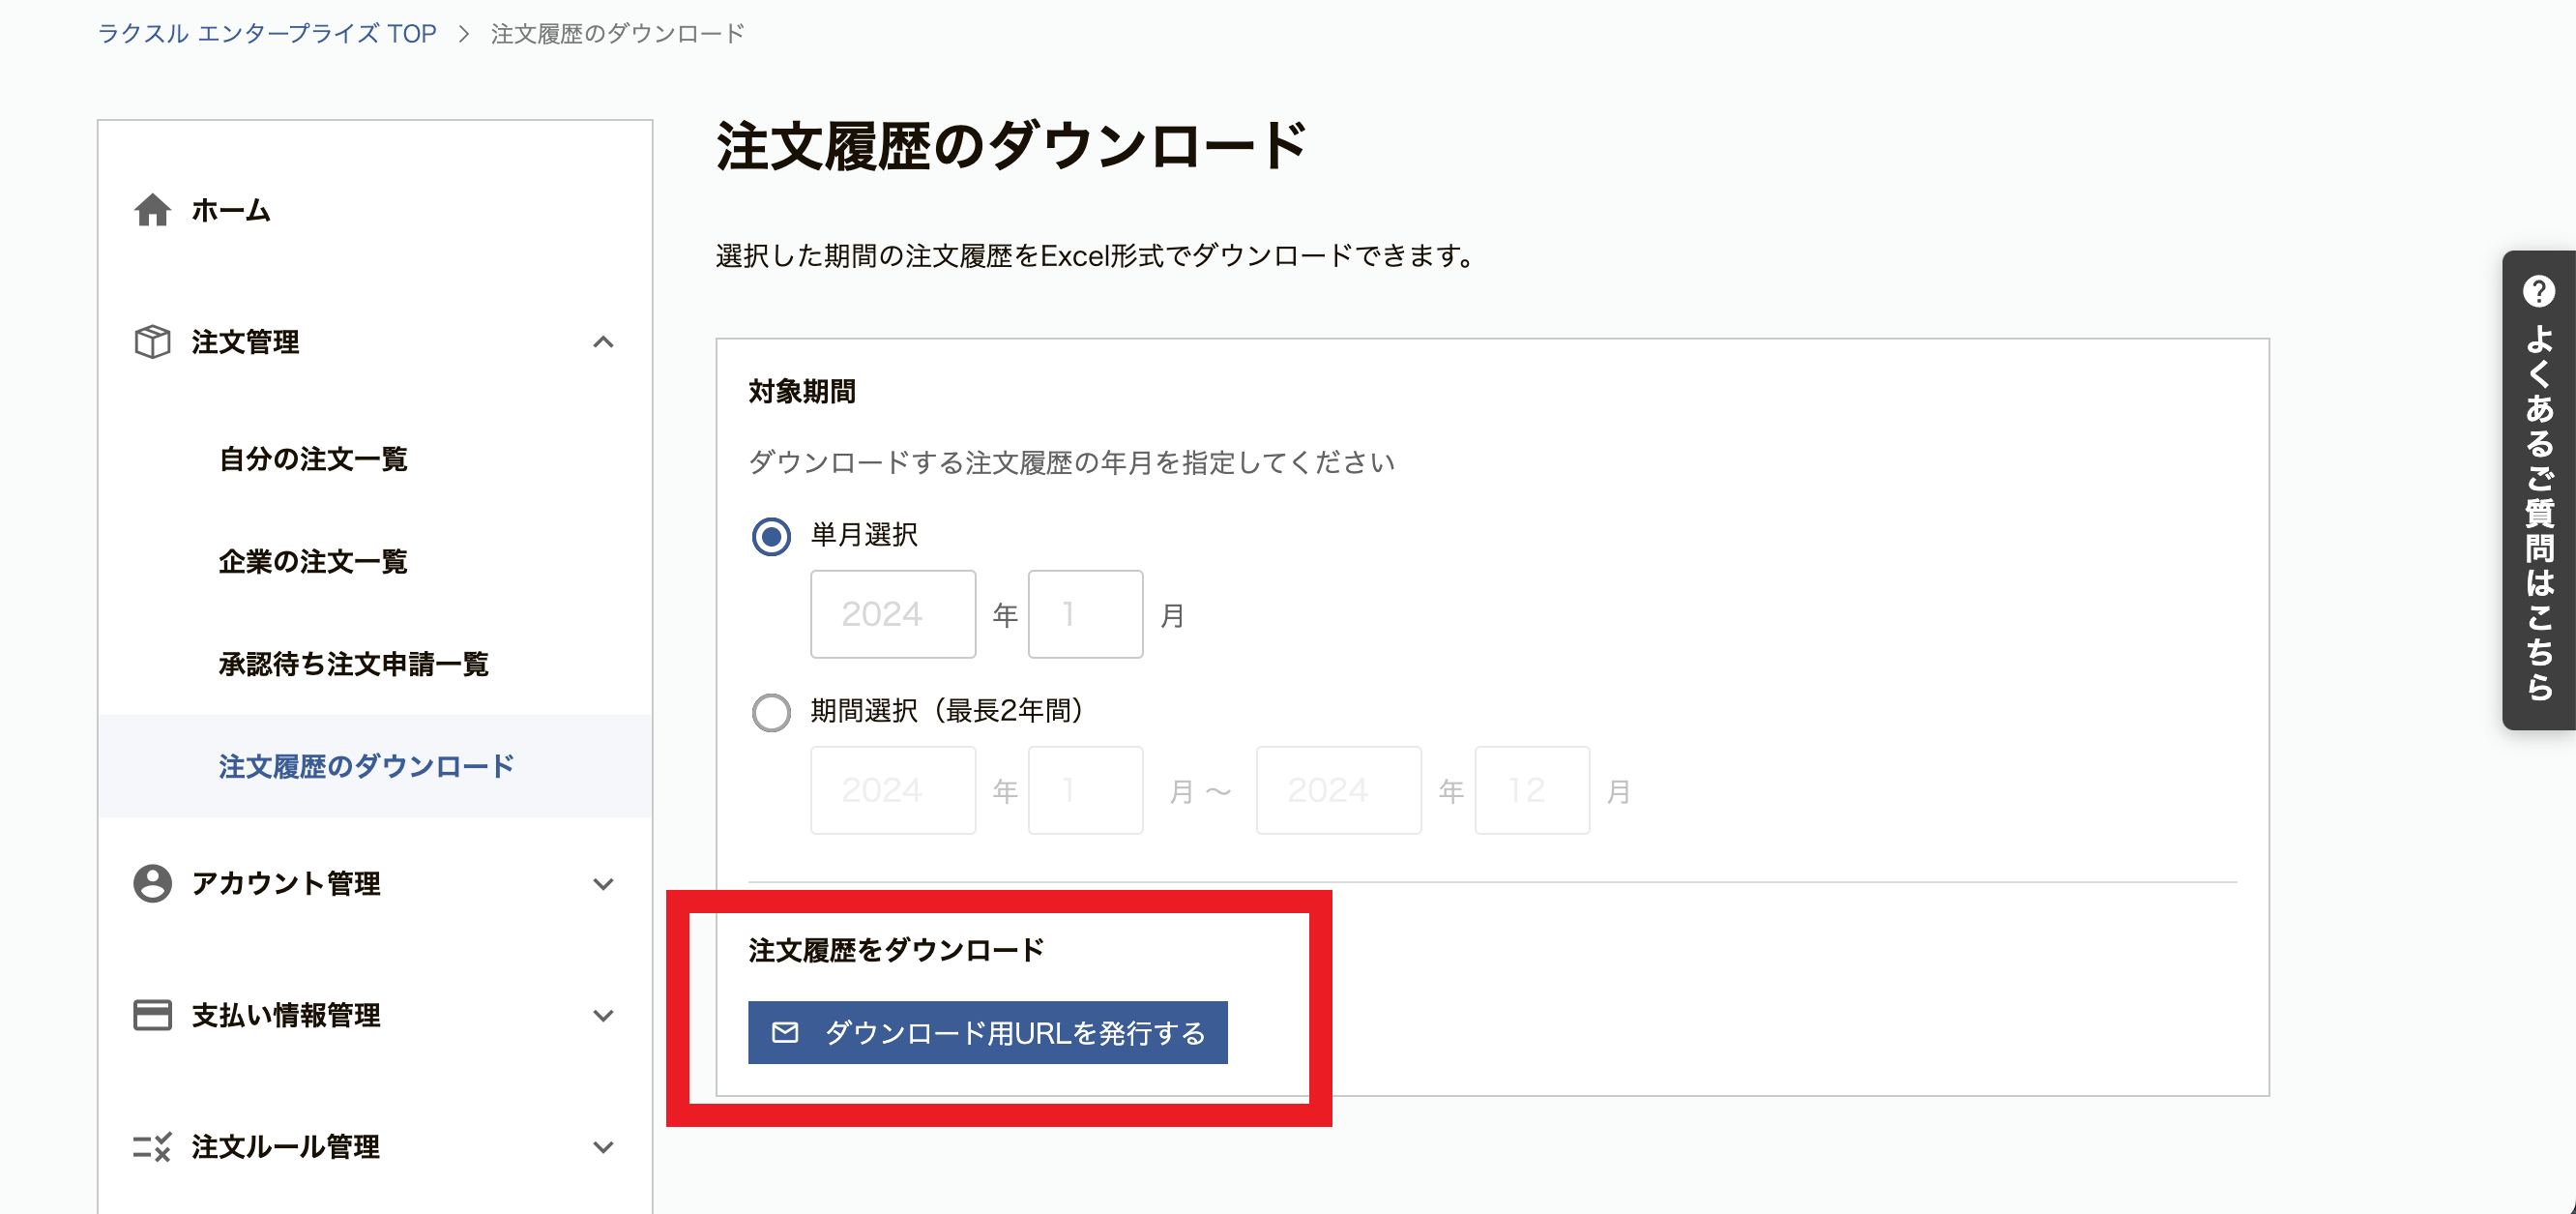Click the single-month month input field

pos(1085,614)
